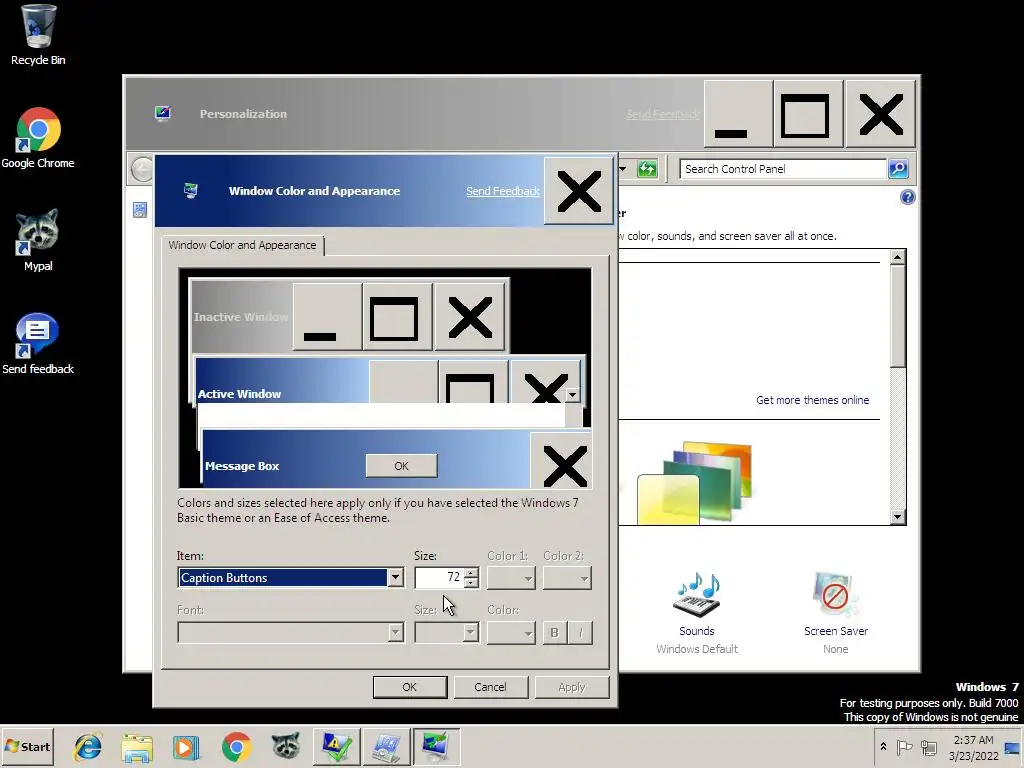Toggle the Bold font button
Screen dimensions: 1024x768
[554, 632]
